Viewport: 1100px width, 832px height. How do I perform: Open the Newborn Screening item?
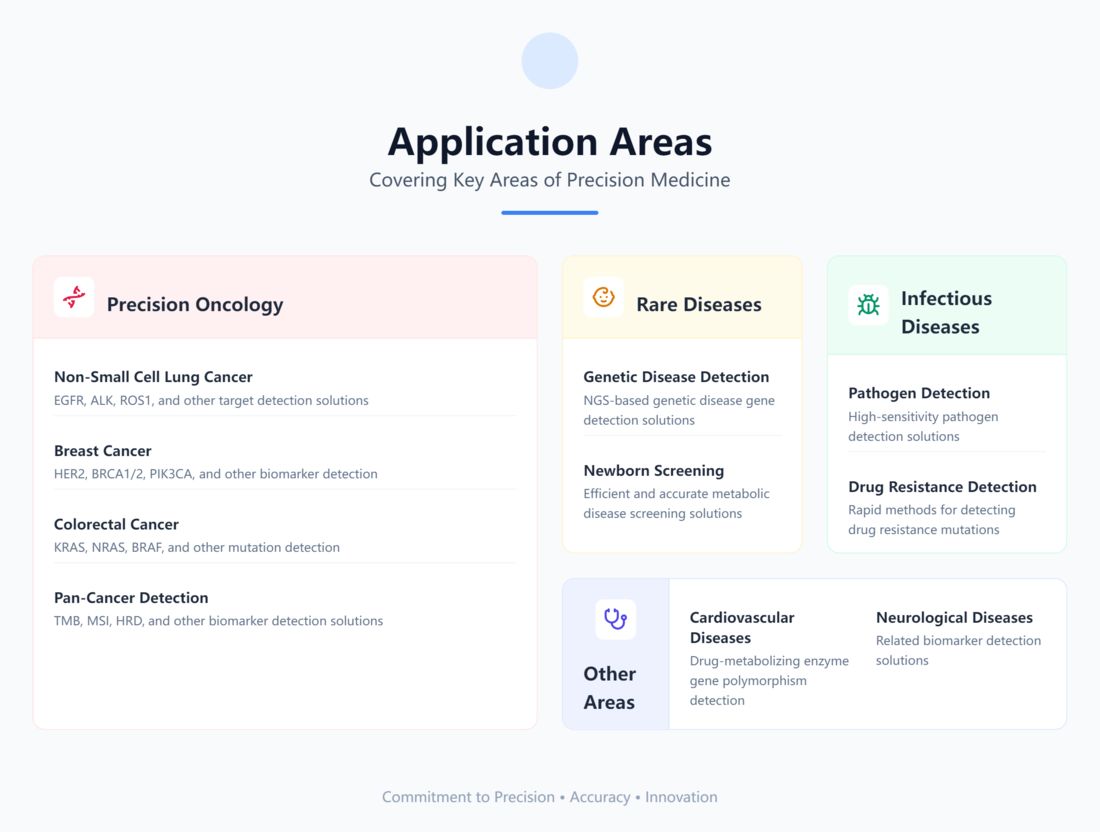click(653, 470)
